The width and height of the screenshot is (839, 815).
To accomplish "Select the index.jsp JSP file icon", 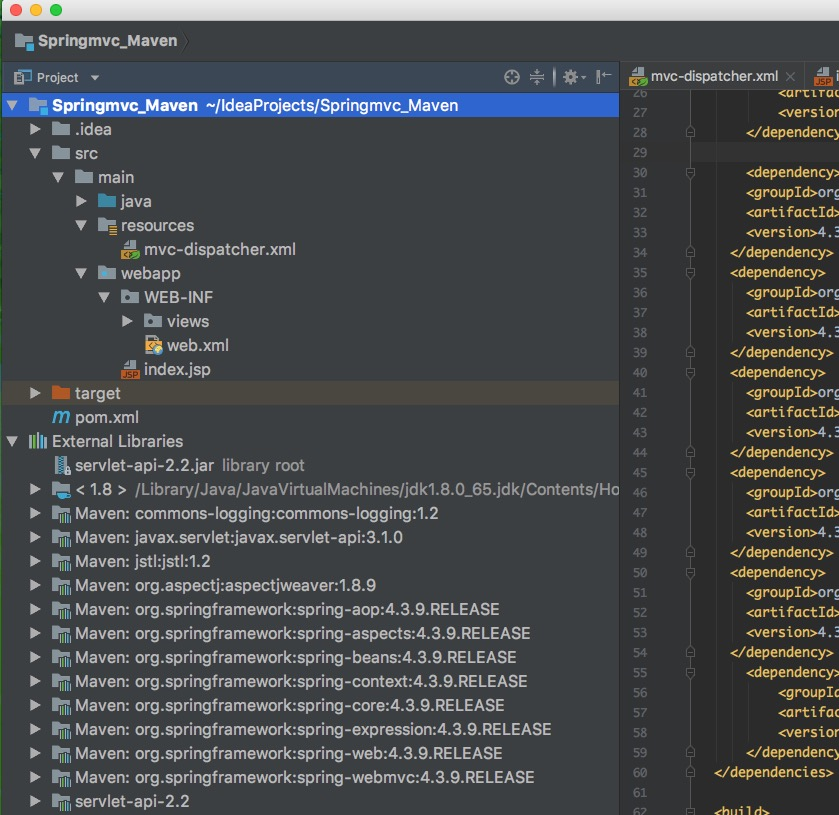I will 131,369.
